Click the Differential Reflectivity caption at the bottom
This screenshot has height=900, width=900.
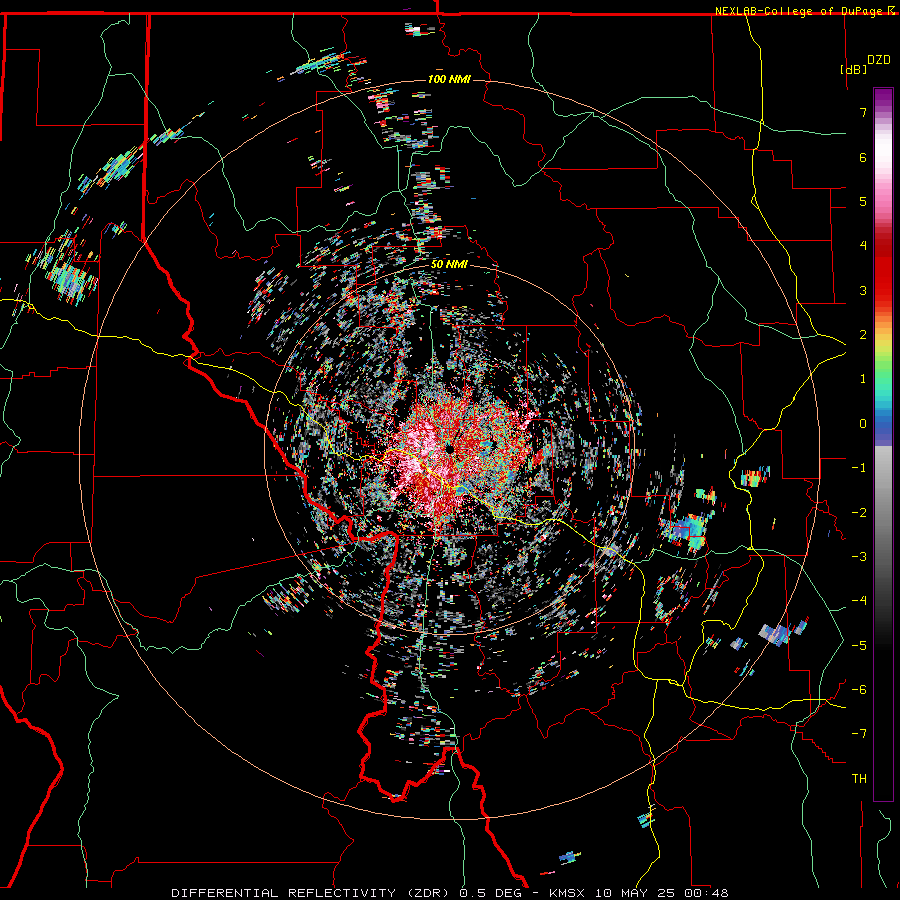click(449, 893)
